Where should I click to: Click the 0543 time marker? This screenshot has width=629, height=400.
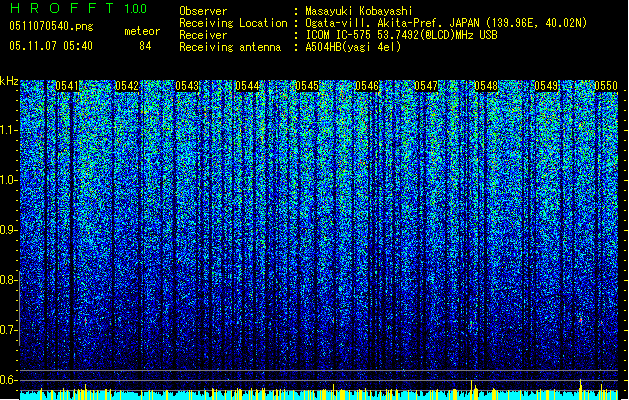coord(187,86)
